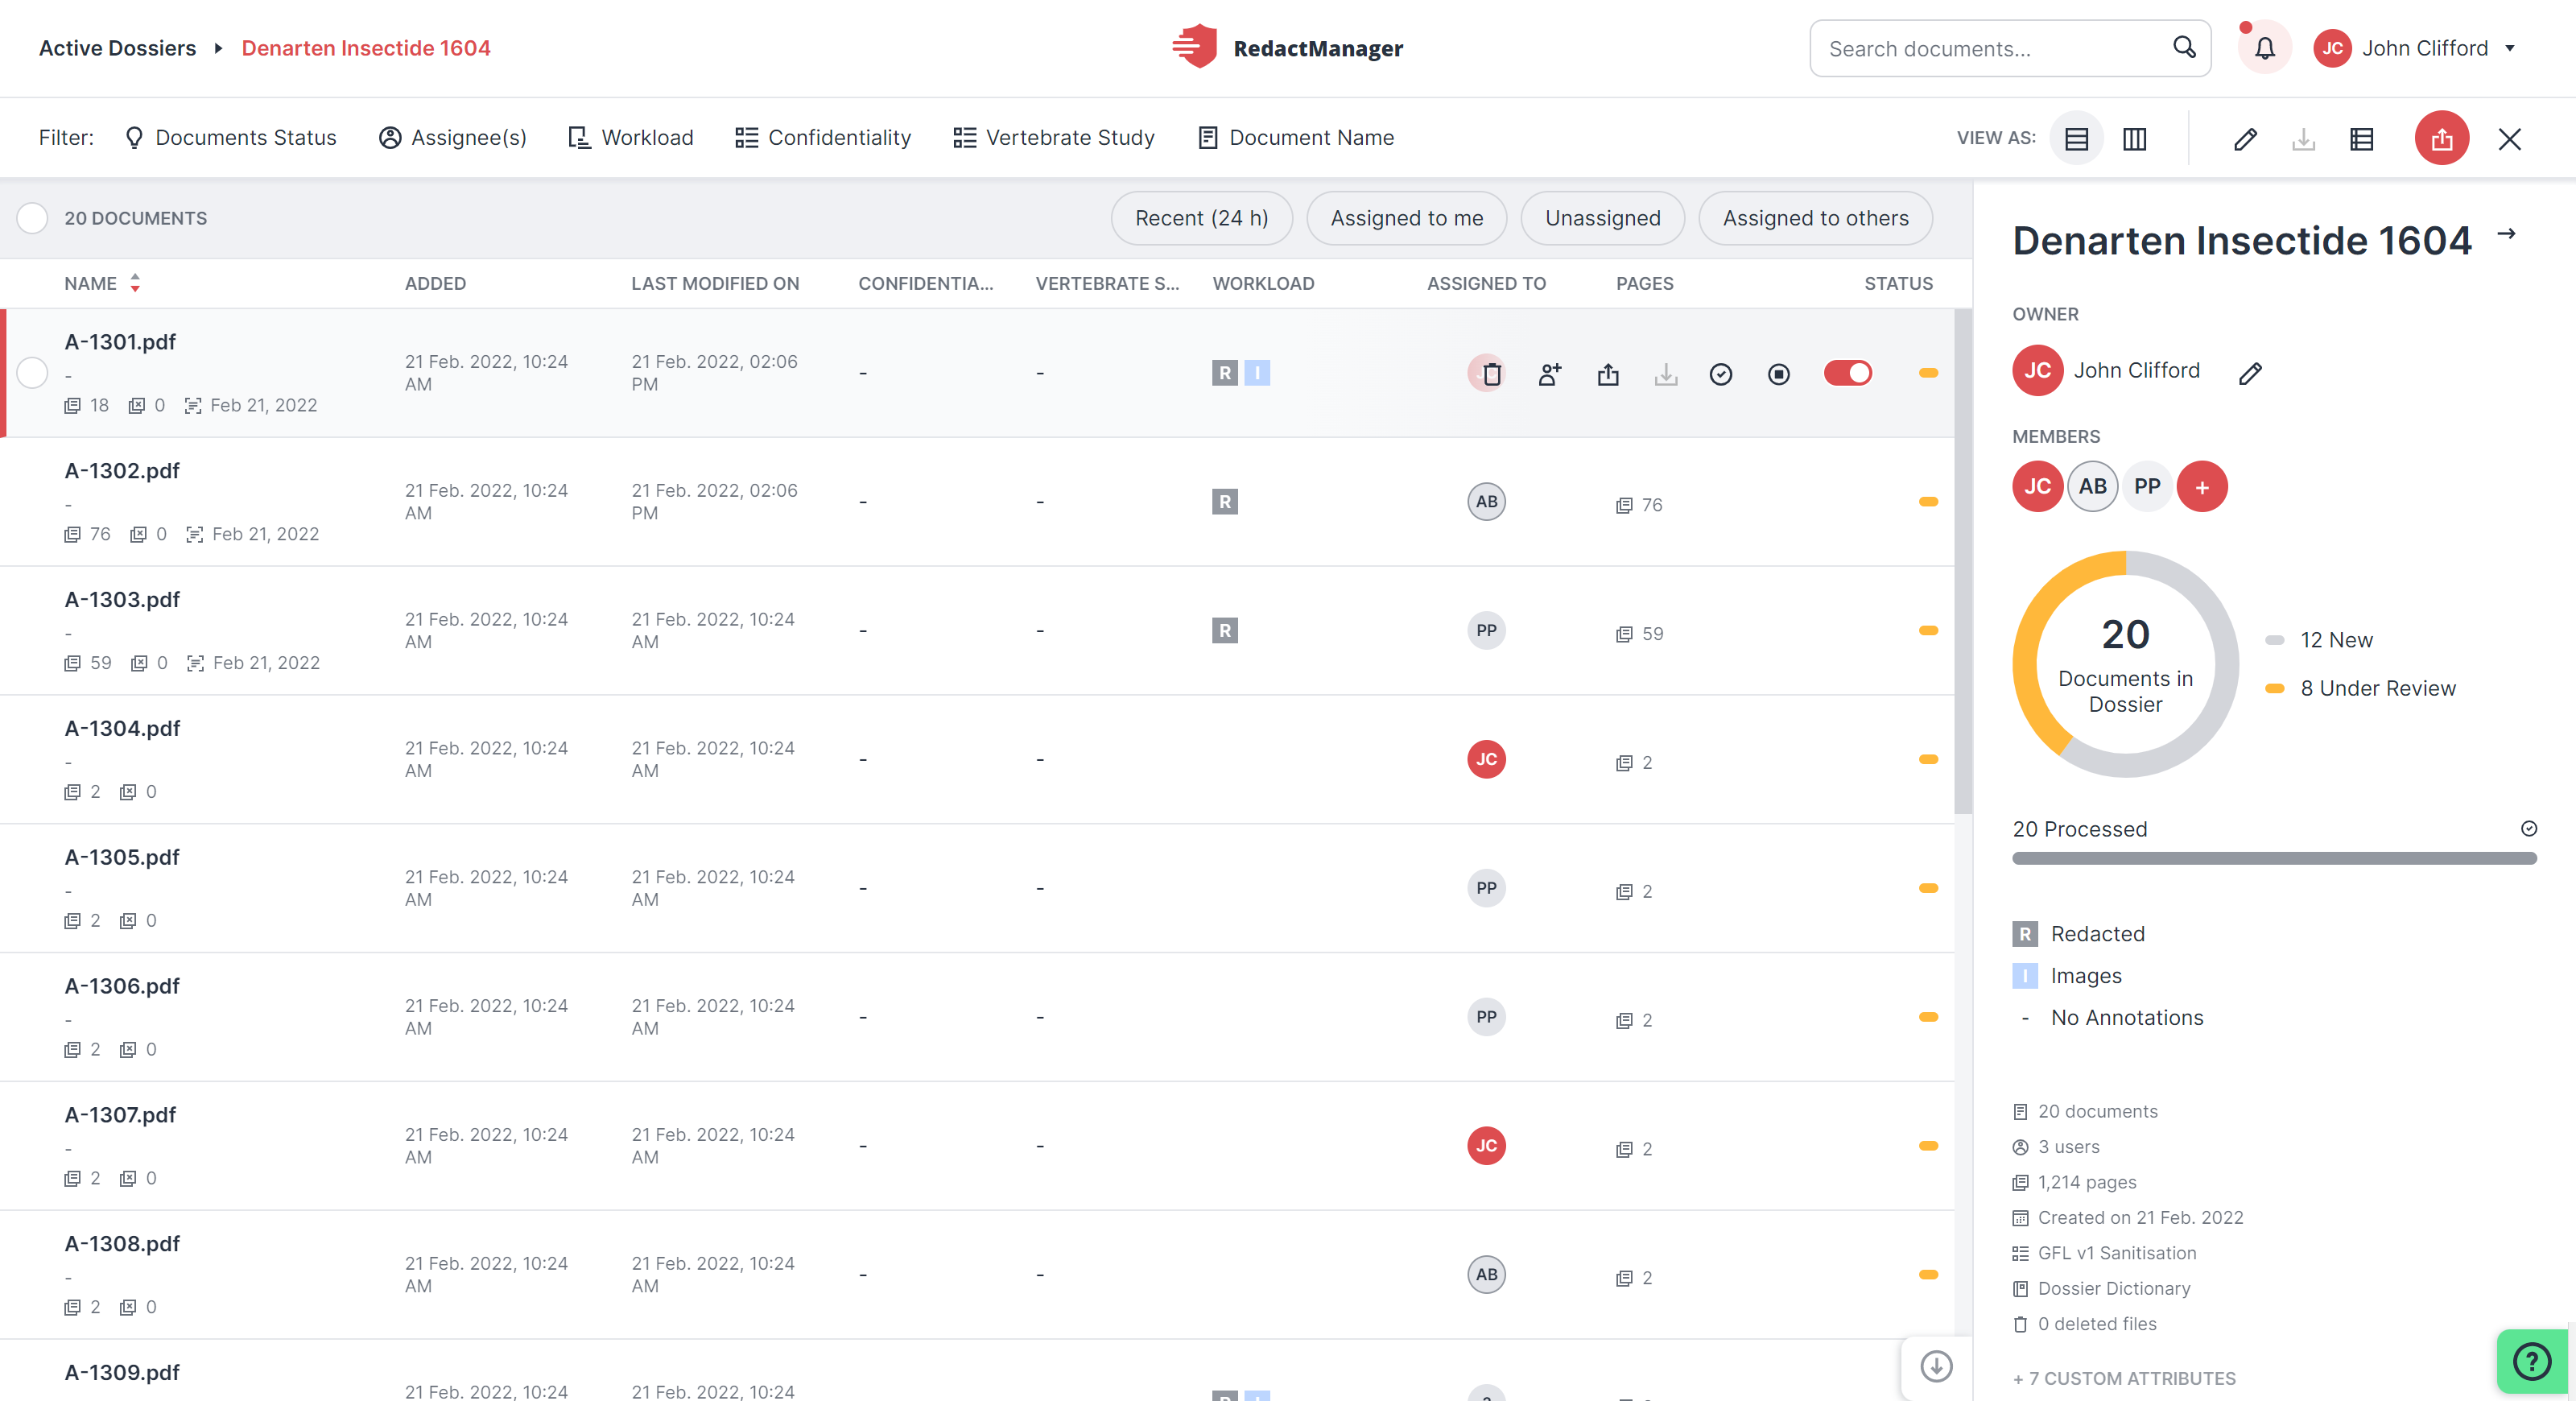
Task: Click the LAST MODIFIED ON column header
Action: point(715,283)
